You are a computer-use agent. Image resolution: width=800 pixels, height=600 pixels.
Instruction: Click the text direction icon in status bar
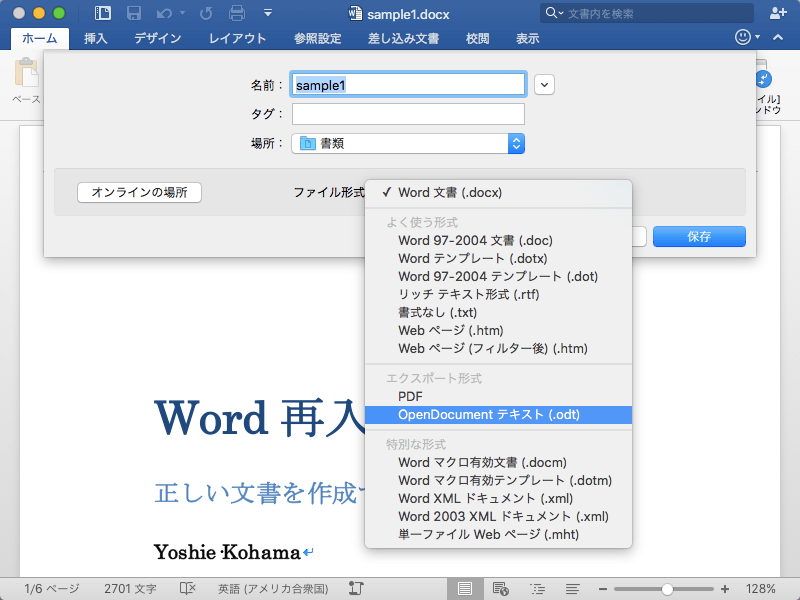pyautogui.click(x=356, y=589)
